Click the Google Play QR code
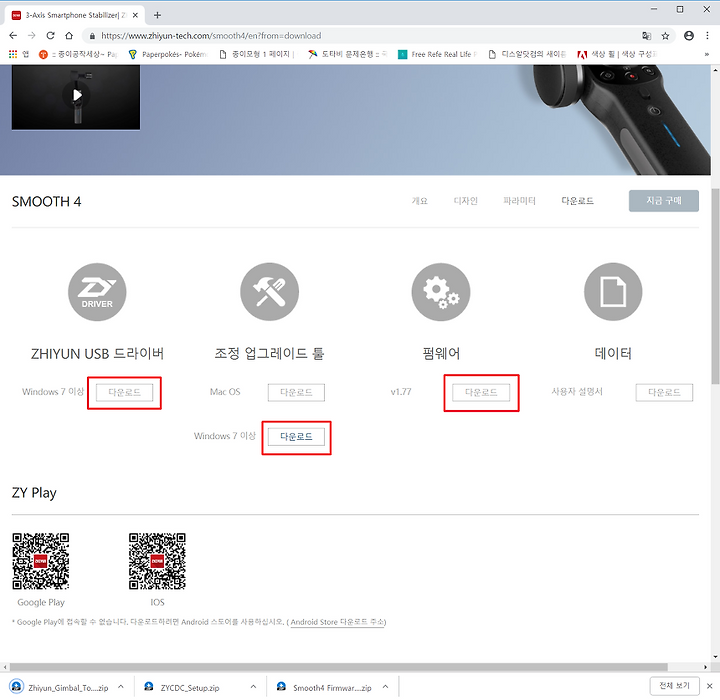The image size is (720, 700). pyautogui.click(x=41, y=561)
